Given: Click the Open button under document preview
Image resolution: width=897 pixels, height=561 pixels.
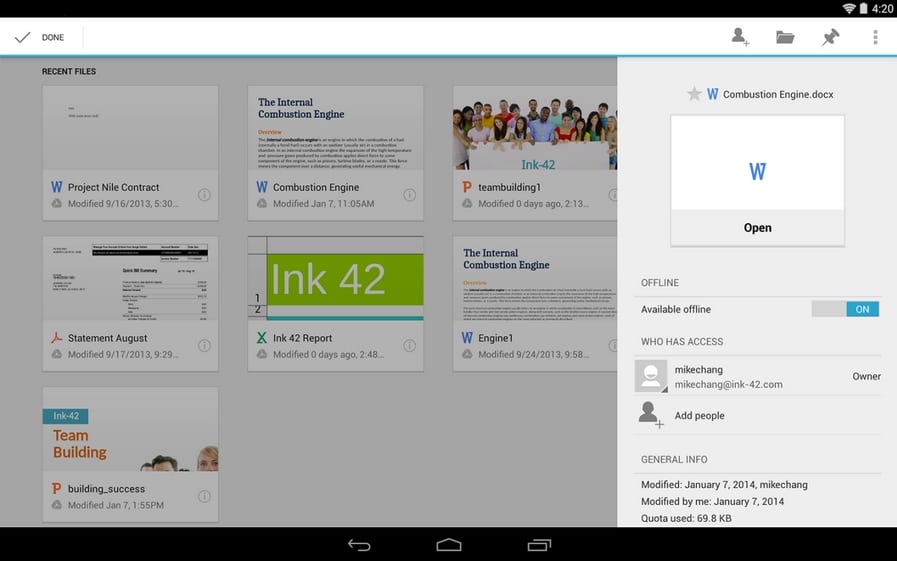Looking at the screenshot, I should coord(757,228).
